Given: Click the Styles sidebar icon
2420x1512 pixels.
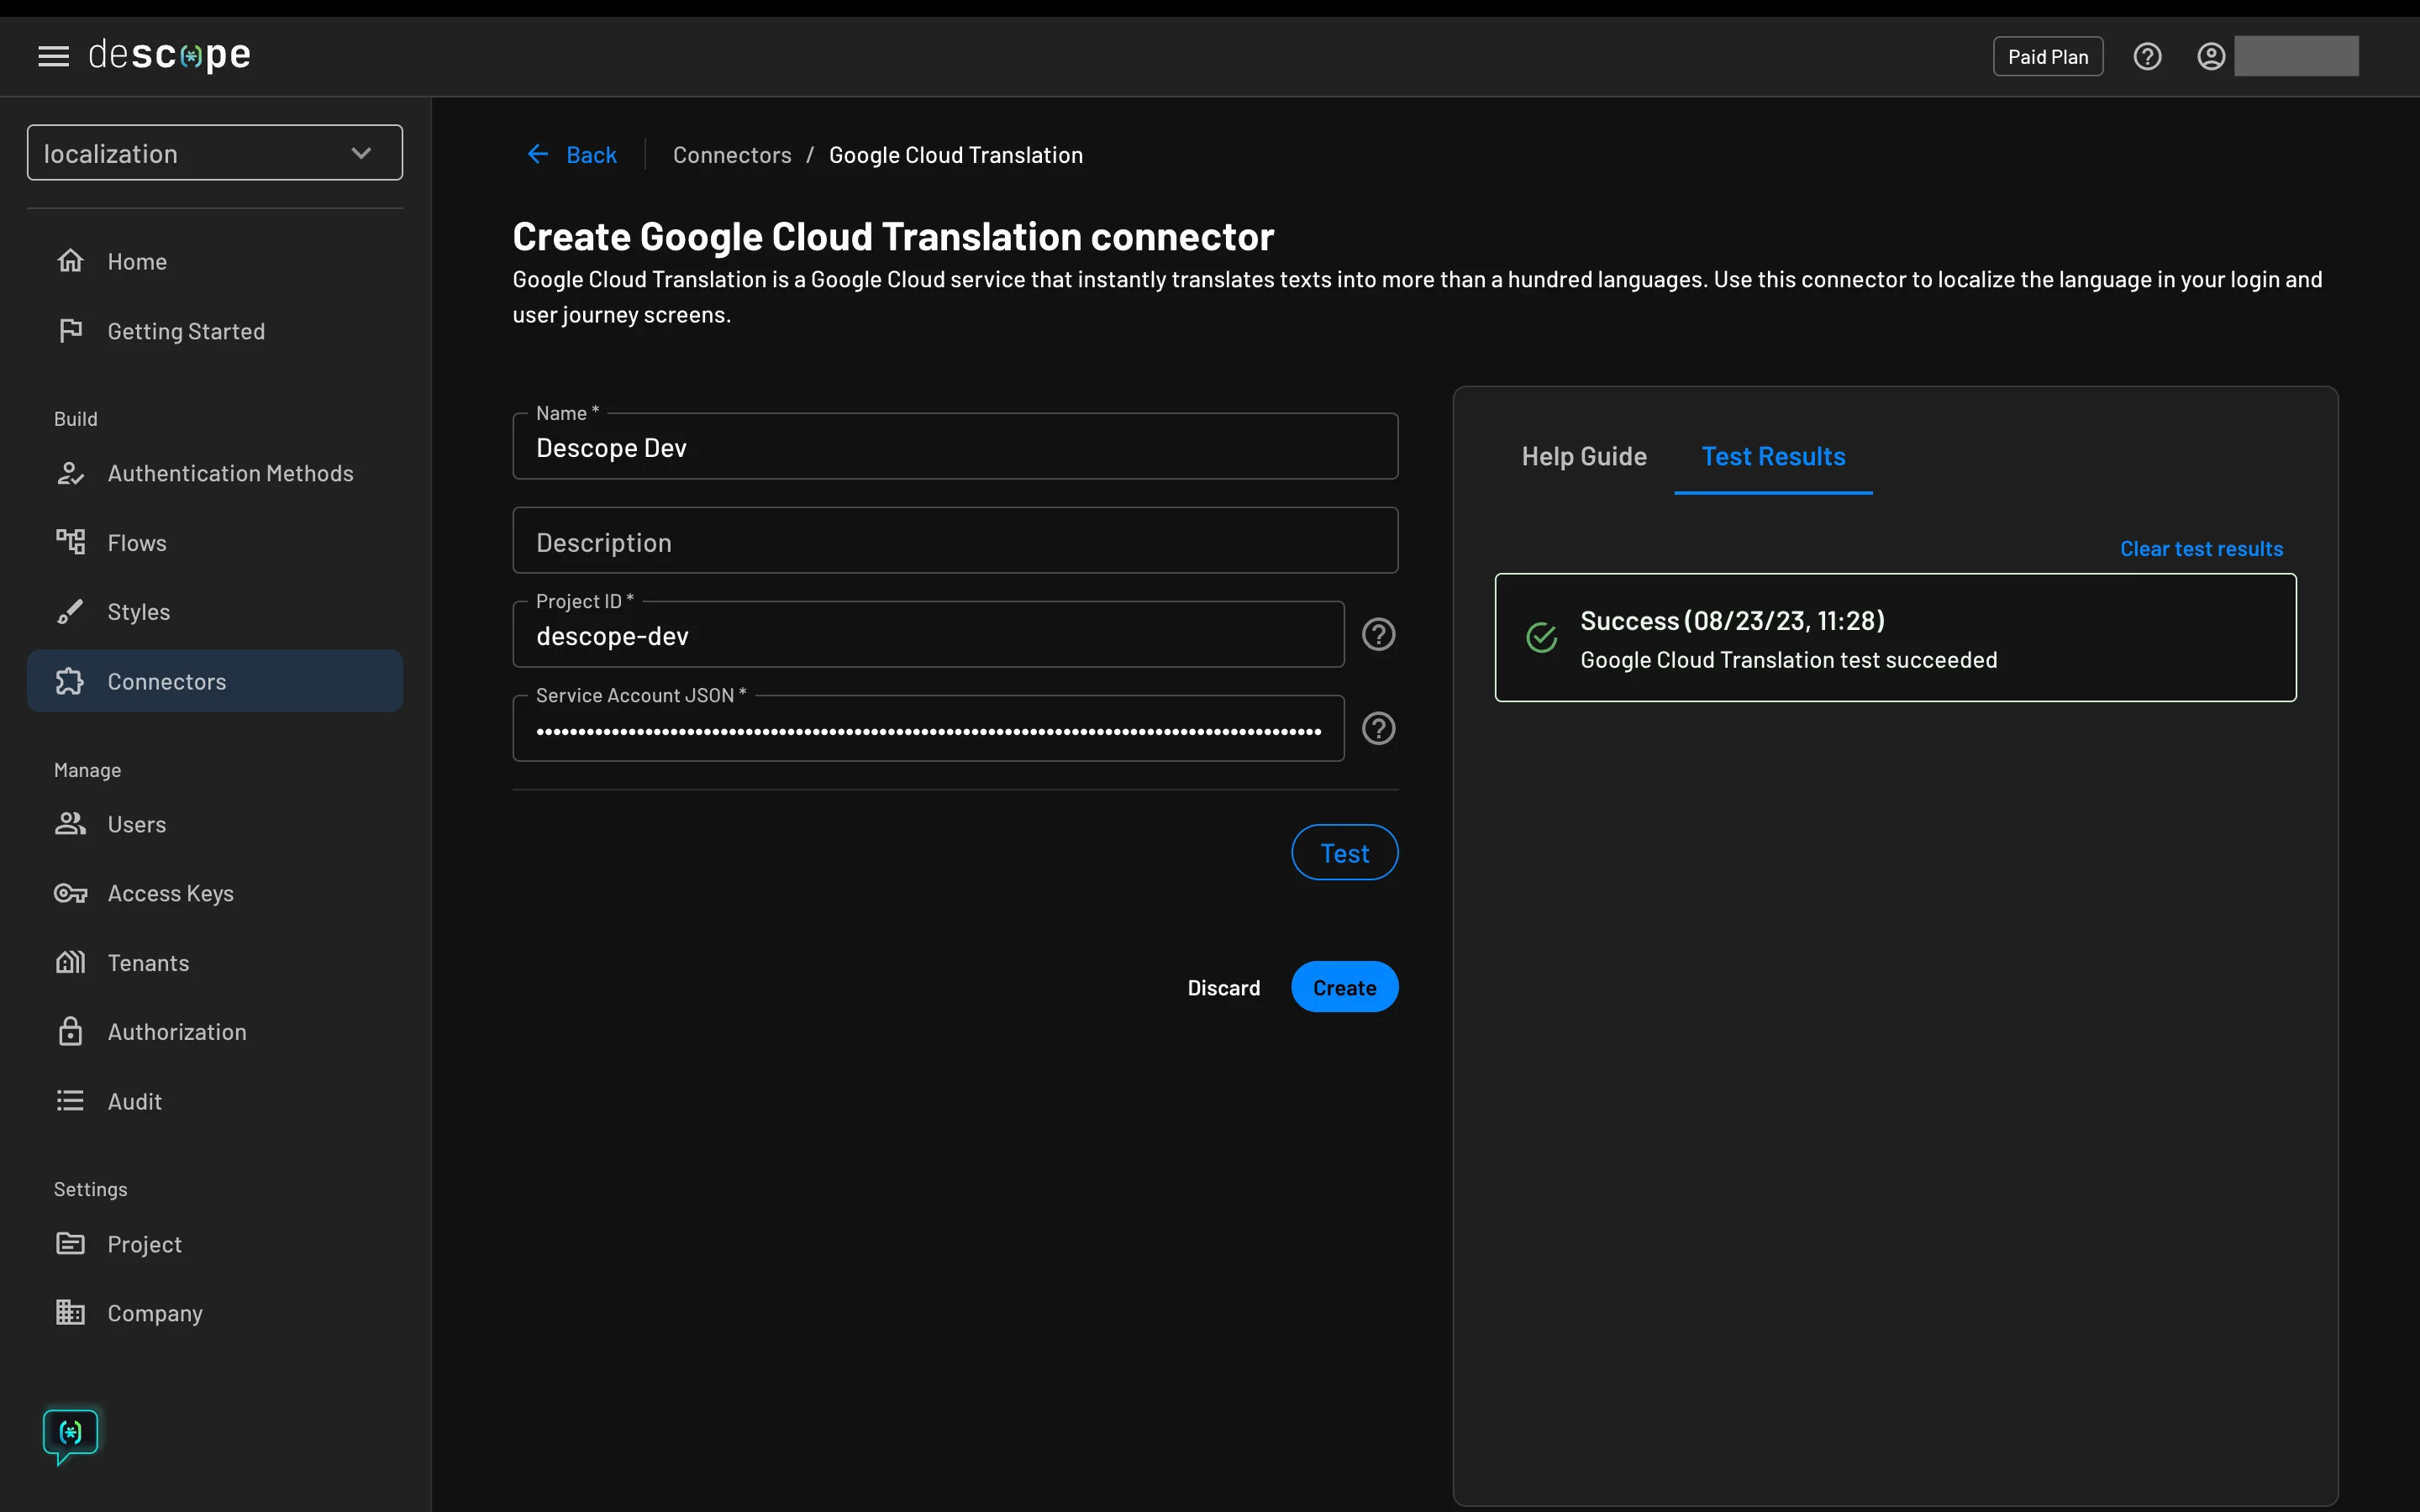Looking at the screenshot, I should (71, 612).
